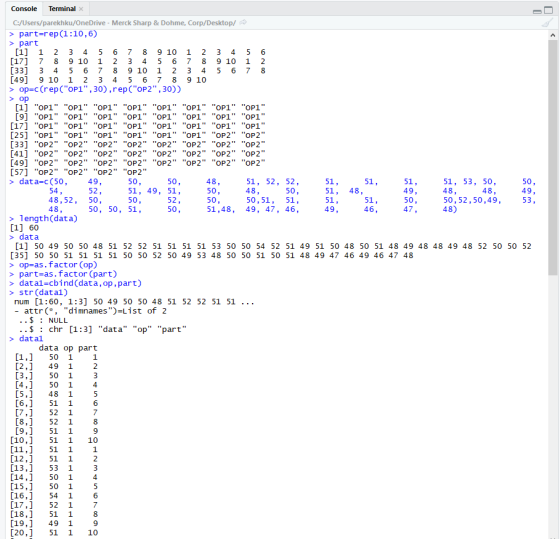Image resolution: width=560 pixels, height=539 pixels.
Task: Click the 'data op part' column header line
Action: [x=68, y=348]
